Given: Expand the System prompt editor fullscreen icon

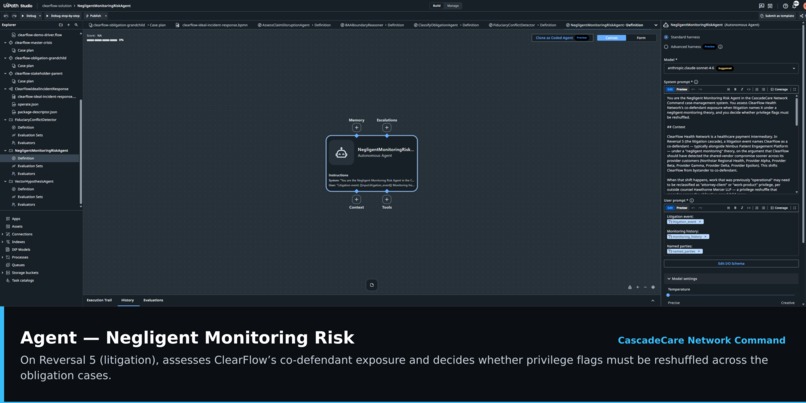Looking at the screenshot, I should (794, 89).
